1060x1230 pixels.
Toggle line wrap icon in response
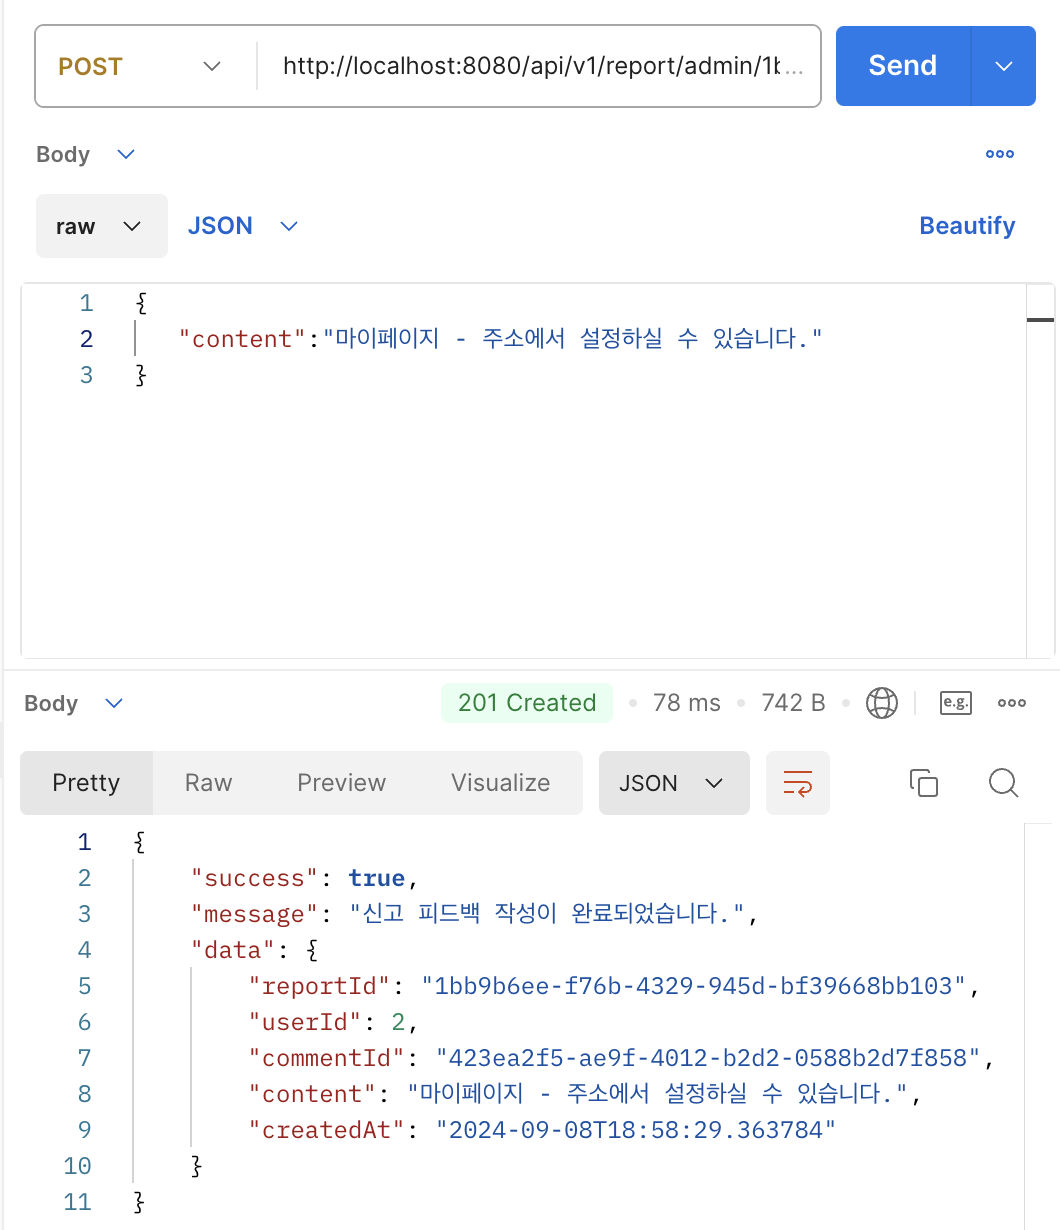(x=797, y=783)
